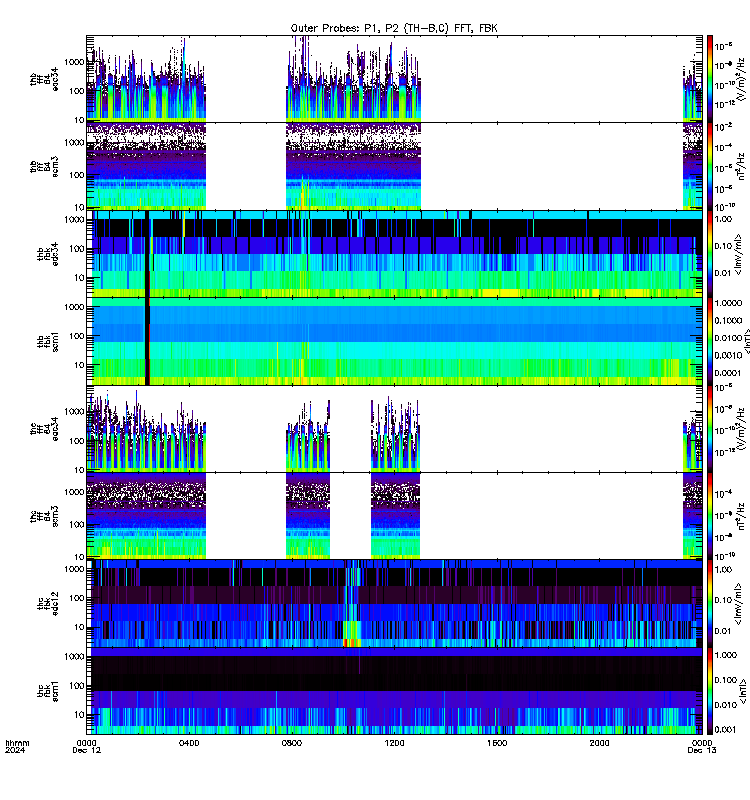Click the 'Dec 13' date label
The image size is (750, 800).
click(702, 750)
